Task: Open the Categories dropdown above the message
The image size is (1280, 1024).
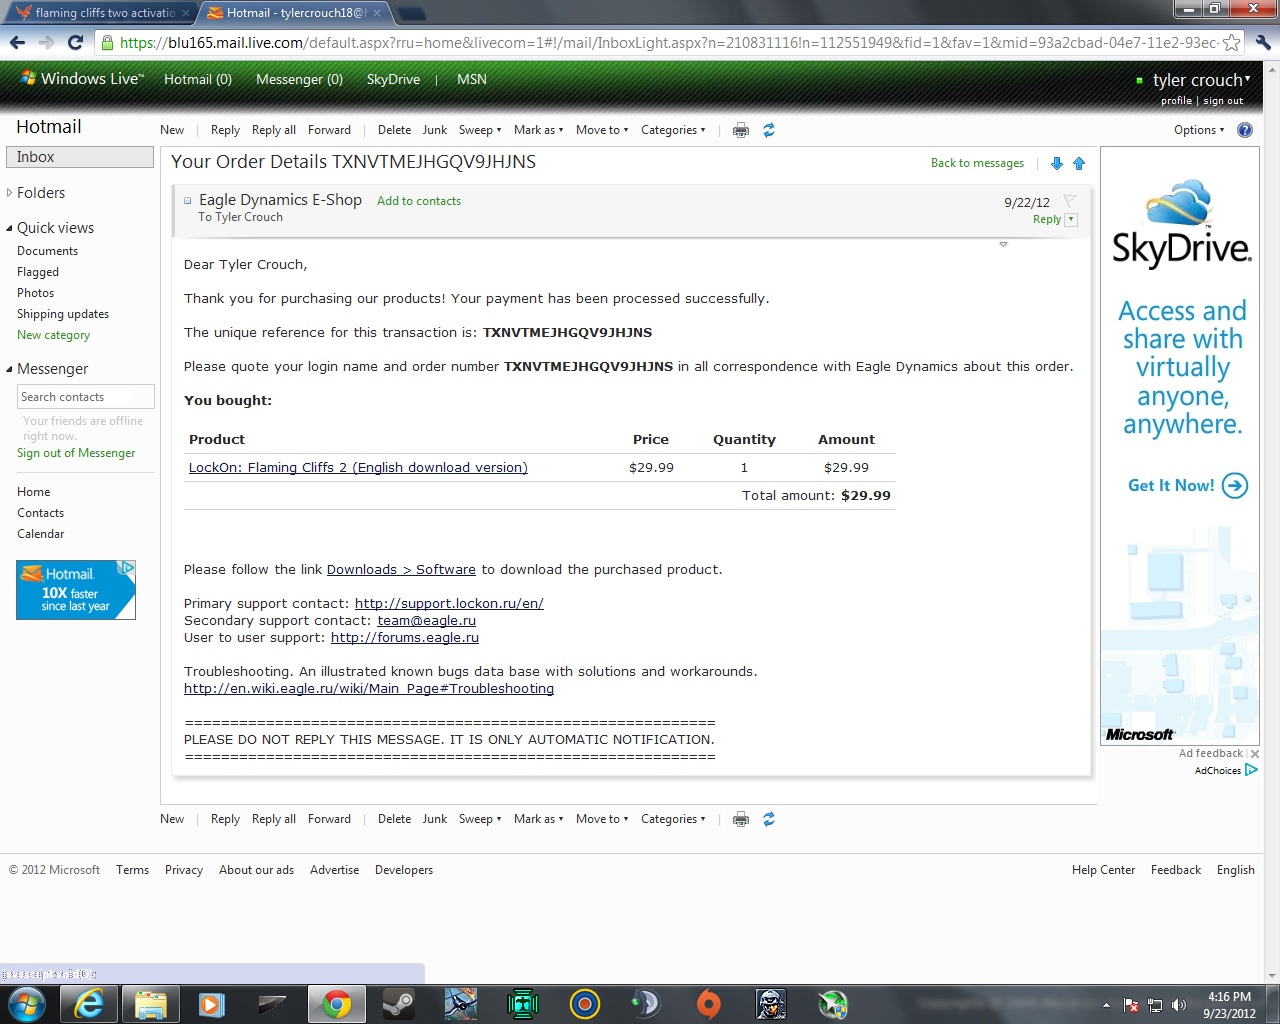Action: (x=673, y=130)
